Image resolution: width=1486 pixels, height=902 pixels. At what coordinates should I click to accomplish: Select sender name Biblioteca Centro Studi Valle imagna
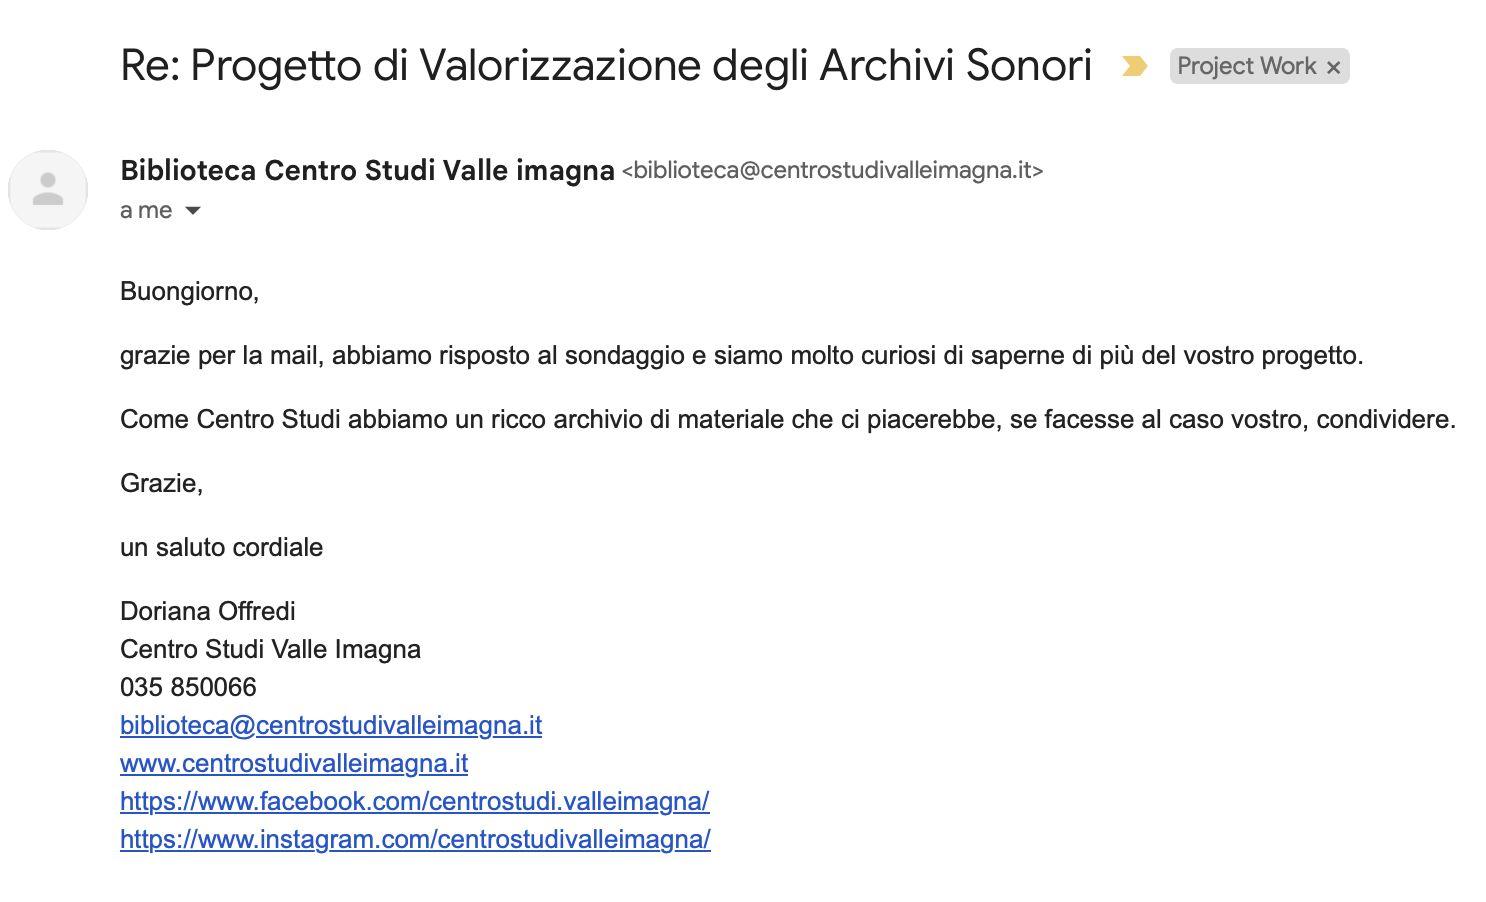click(x=367, y=170)
